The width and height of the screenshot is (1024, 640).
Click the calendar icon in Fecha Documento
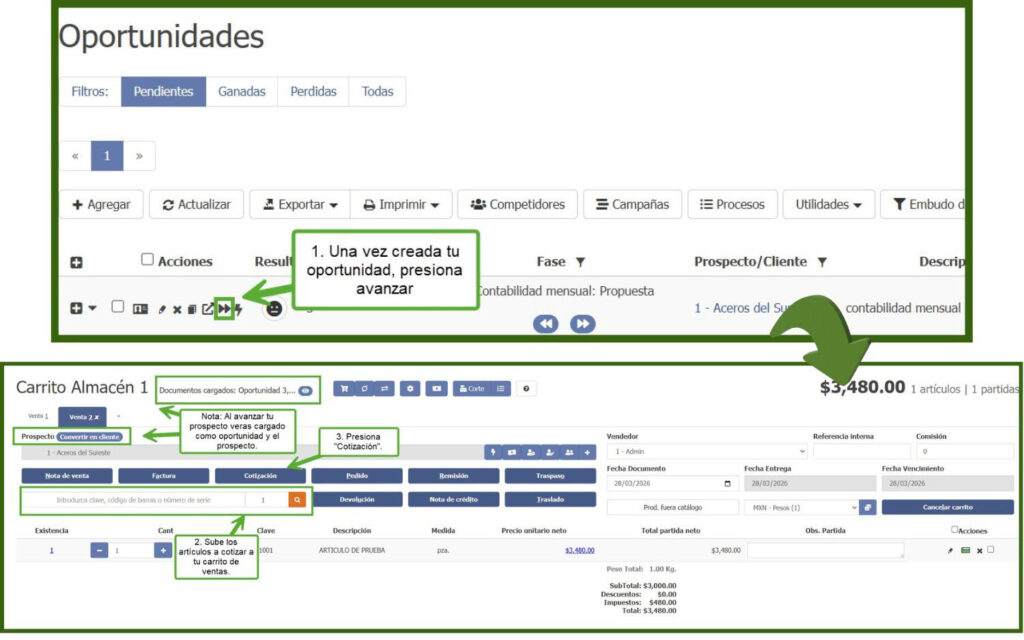[x=727, y=483]
